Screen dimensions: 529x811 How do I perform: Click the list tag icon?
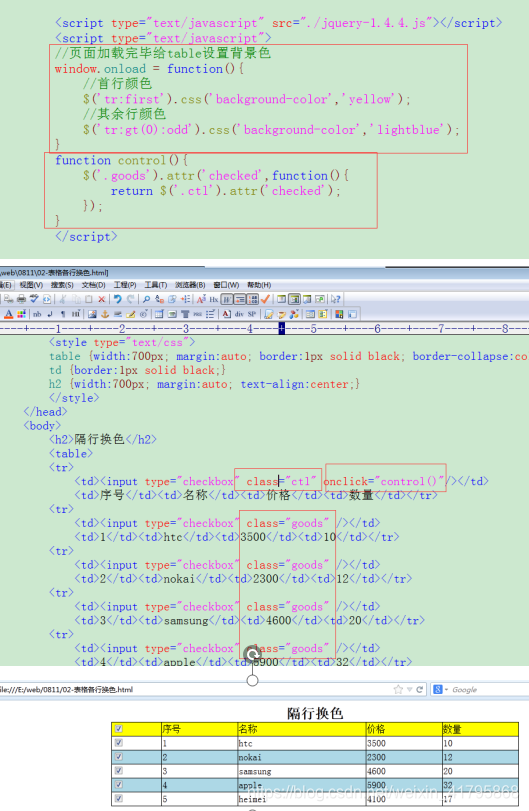pyautogui.click(x=210, y=314)
